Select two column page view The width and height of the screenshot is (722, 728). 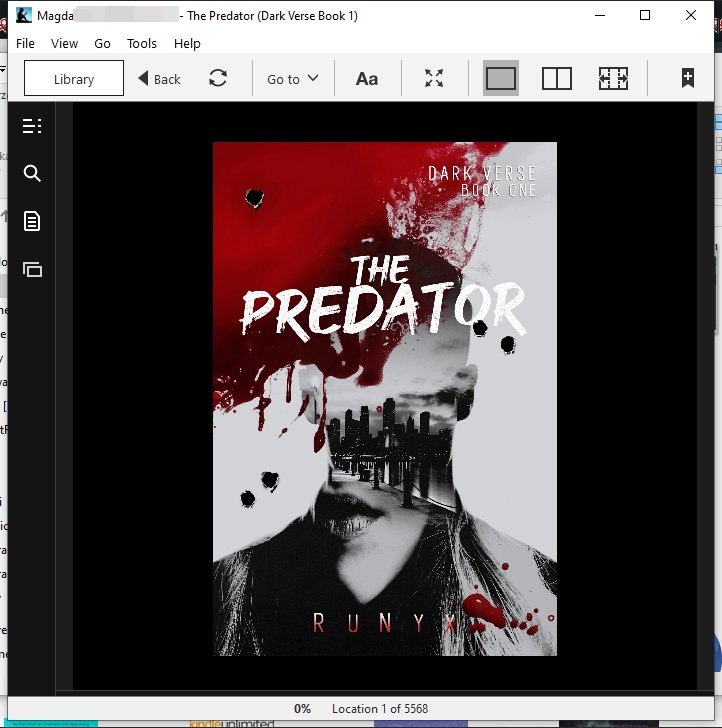[x=557, y=78]
